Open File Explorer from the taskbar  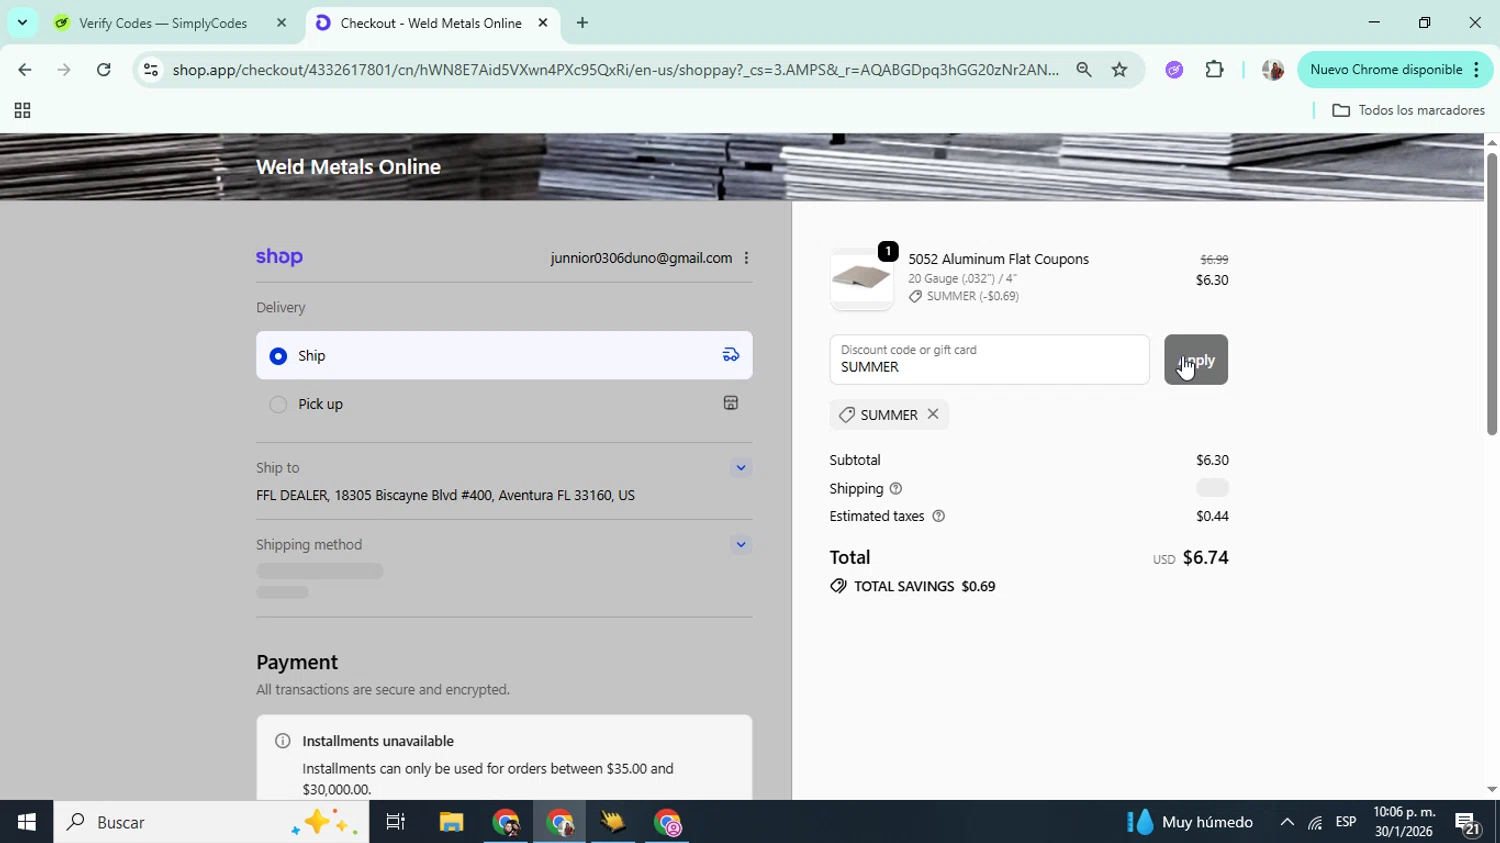click(451, 822)
